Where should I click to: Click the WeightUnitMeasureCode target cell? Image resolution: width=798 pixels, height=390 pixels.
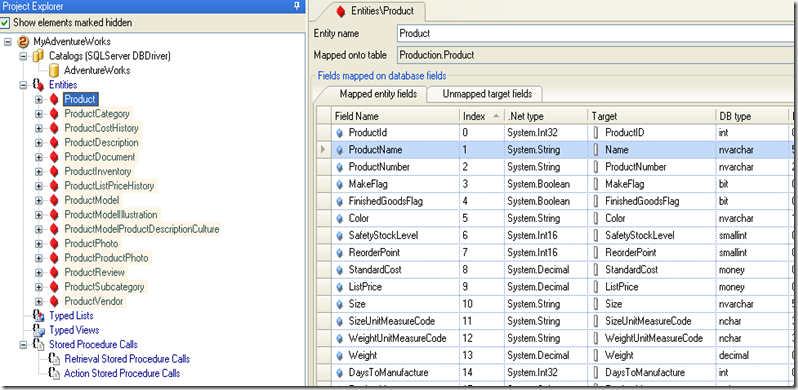coord(651,338)
